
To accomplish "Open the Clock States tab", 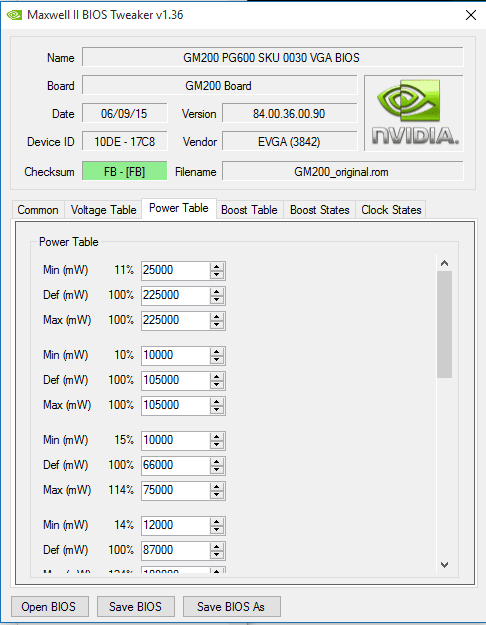I will (391, 210).
